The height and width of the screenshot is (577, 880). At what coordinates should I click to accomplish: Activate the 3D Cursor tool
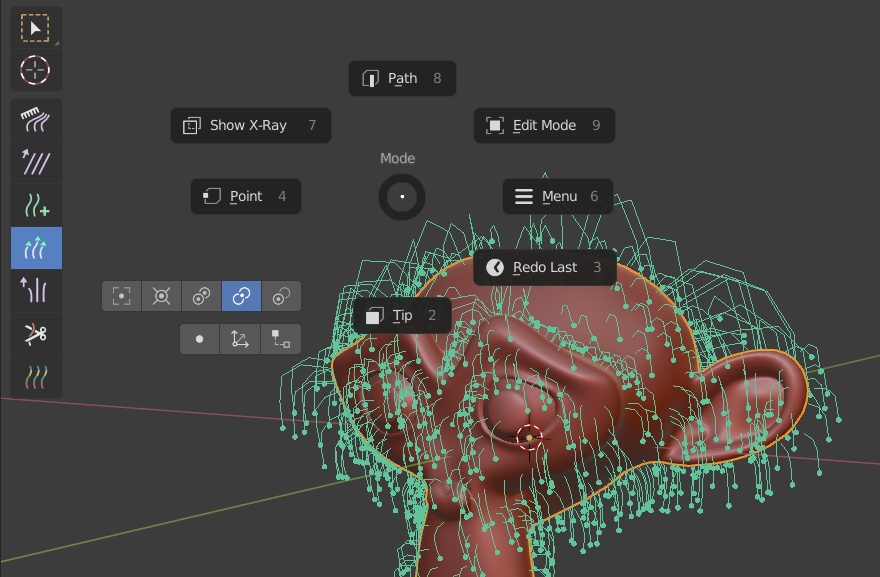pos(36,70)
